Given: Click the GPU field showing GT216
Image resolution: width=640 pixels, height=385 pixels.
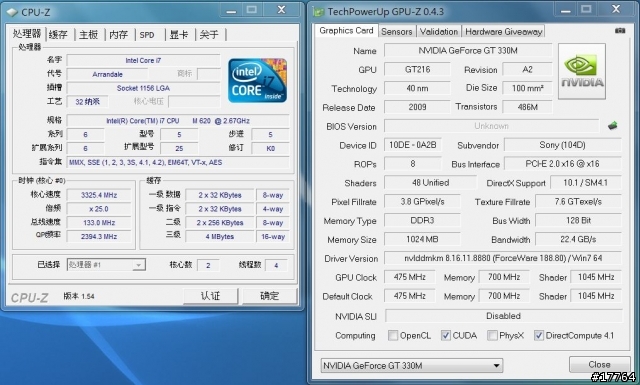Looking at the screenshot, I should 417,69.
